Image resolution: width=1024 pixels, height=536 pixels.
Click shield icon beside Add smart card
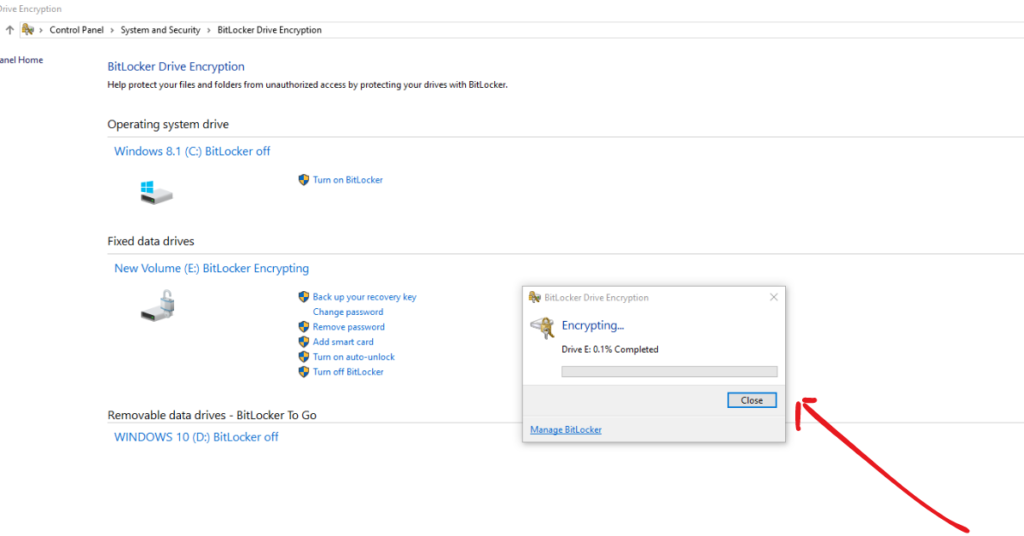pyautogui.click(x=304, y=342)
